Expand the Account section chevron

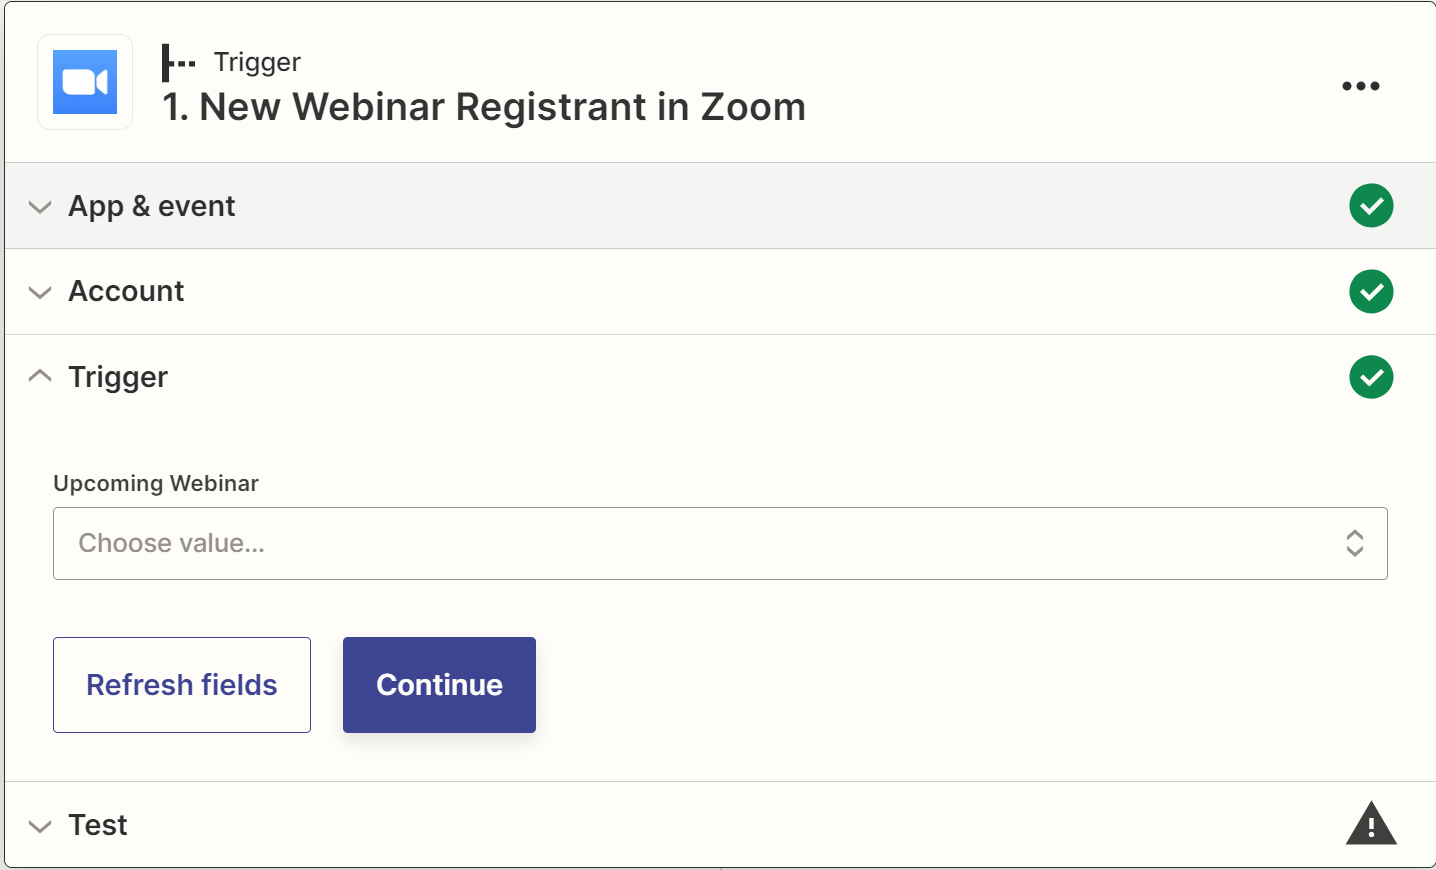tap(40, 293)
